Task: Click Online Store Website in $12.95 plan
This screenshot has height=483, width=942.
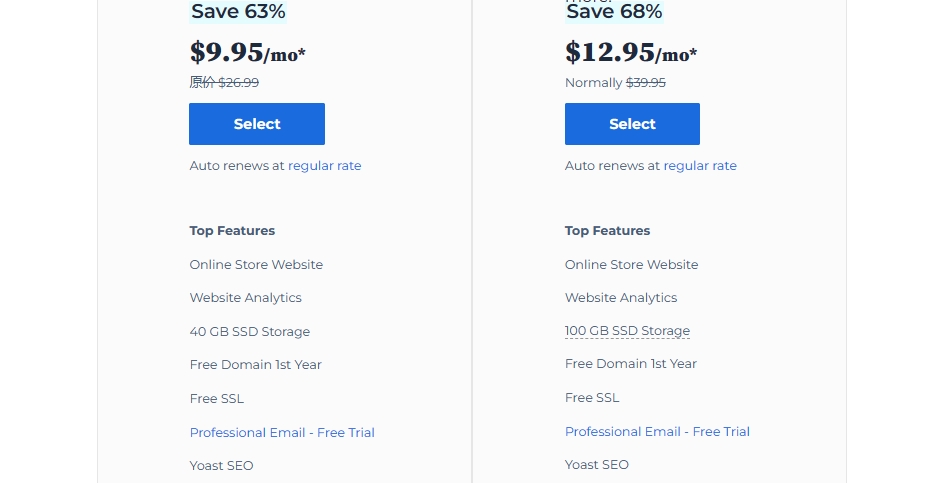Action: 632,265
